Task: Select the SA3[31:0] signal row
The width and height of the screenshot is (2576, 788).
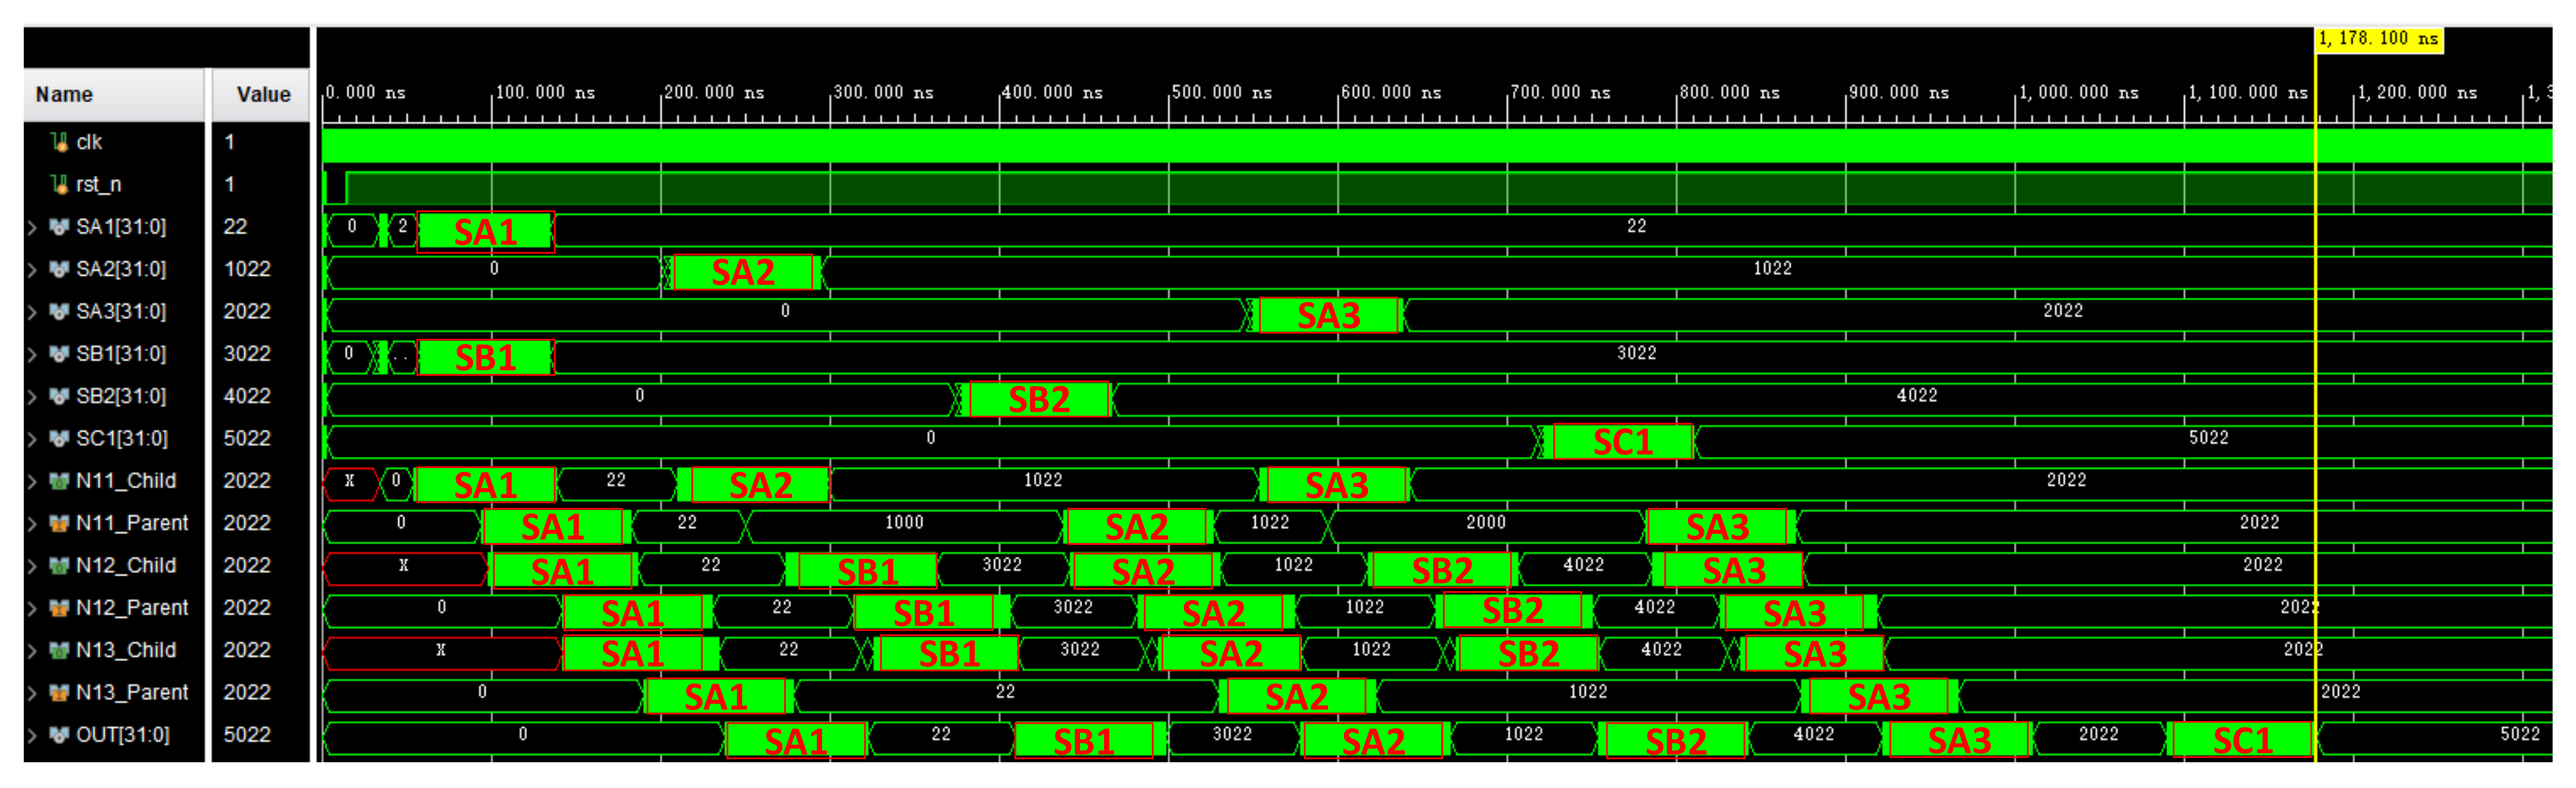Action: 121,312
